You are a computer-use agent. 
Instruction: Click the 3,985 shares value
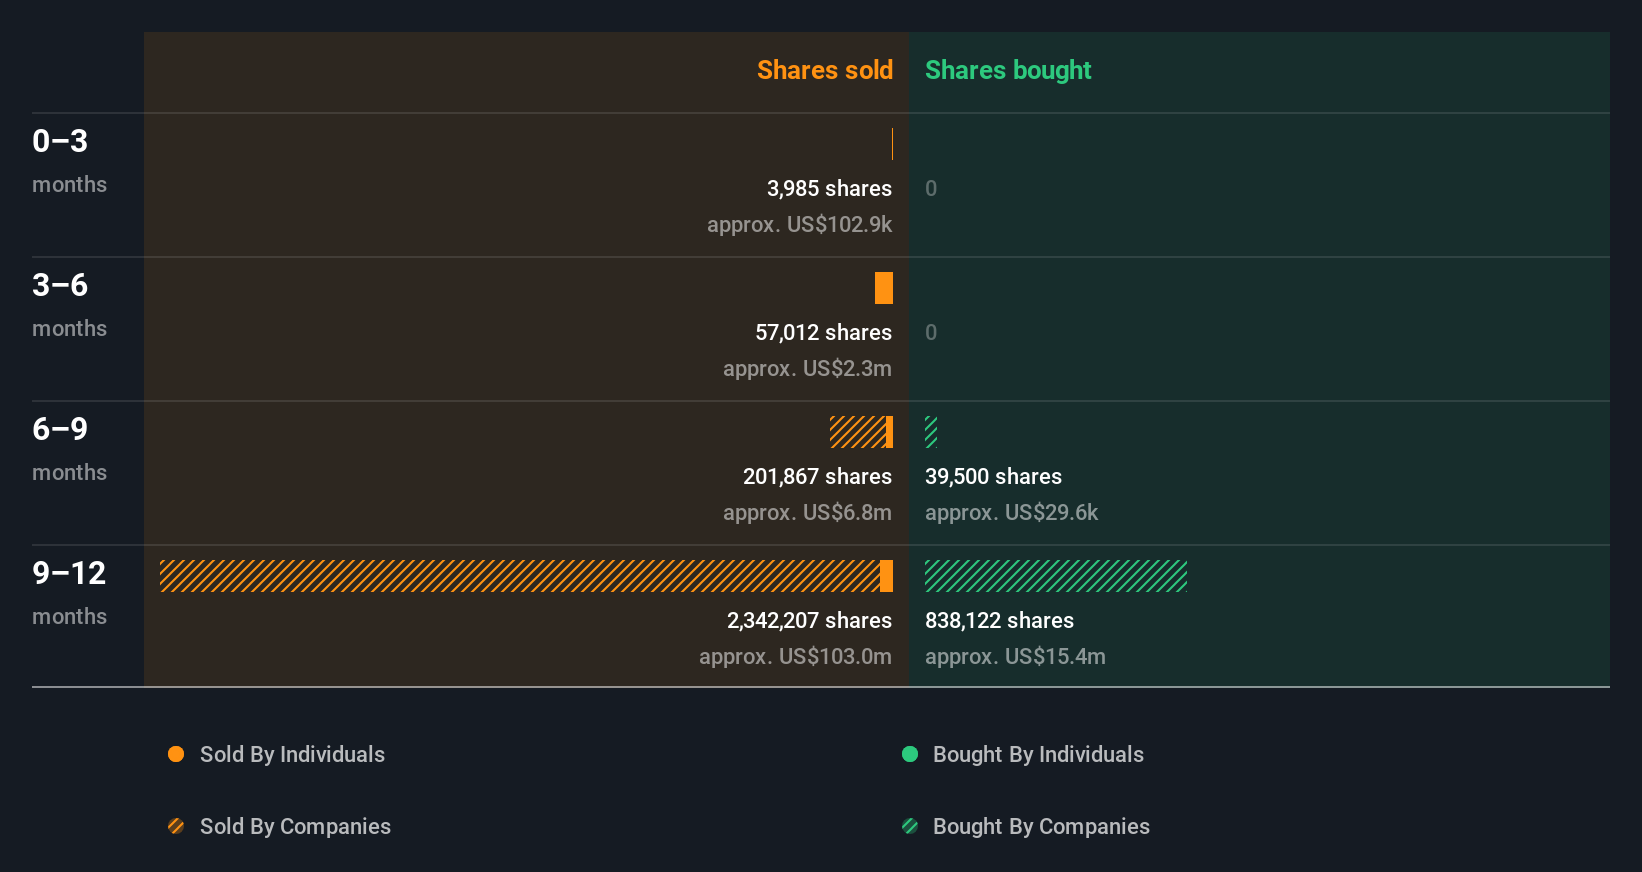coord(829,188)
